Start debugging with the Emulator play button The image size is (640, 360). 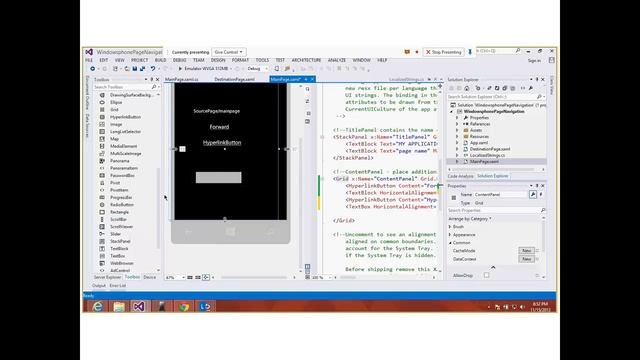(180, 69)
